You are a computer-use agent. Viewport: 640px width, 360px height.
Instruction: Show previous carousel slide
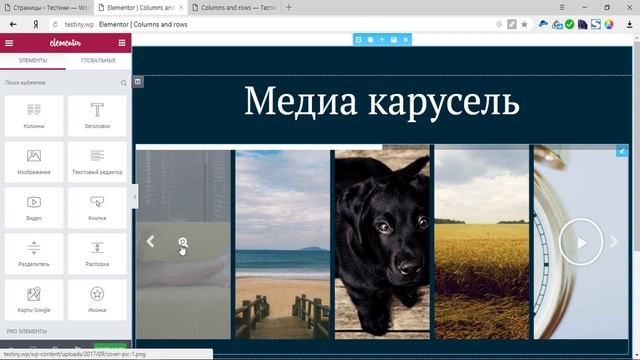coord(150,242)
